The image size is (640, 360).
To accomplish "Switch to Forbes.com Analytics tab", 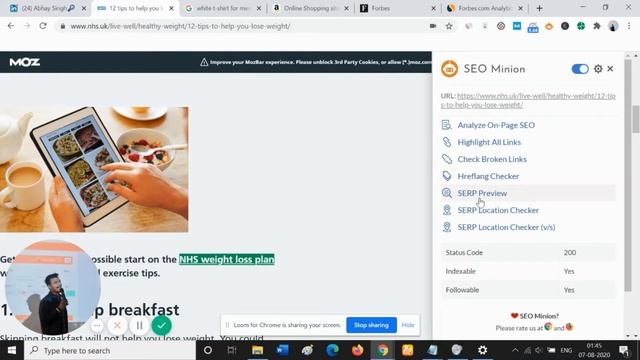I will coord(484,8).
